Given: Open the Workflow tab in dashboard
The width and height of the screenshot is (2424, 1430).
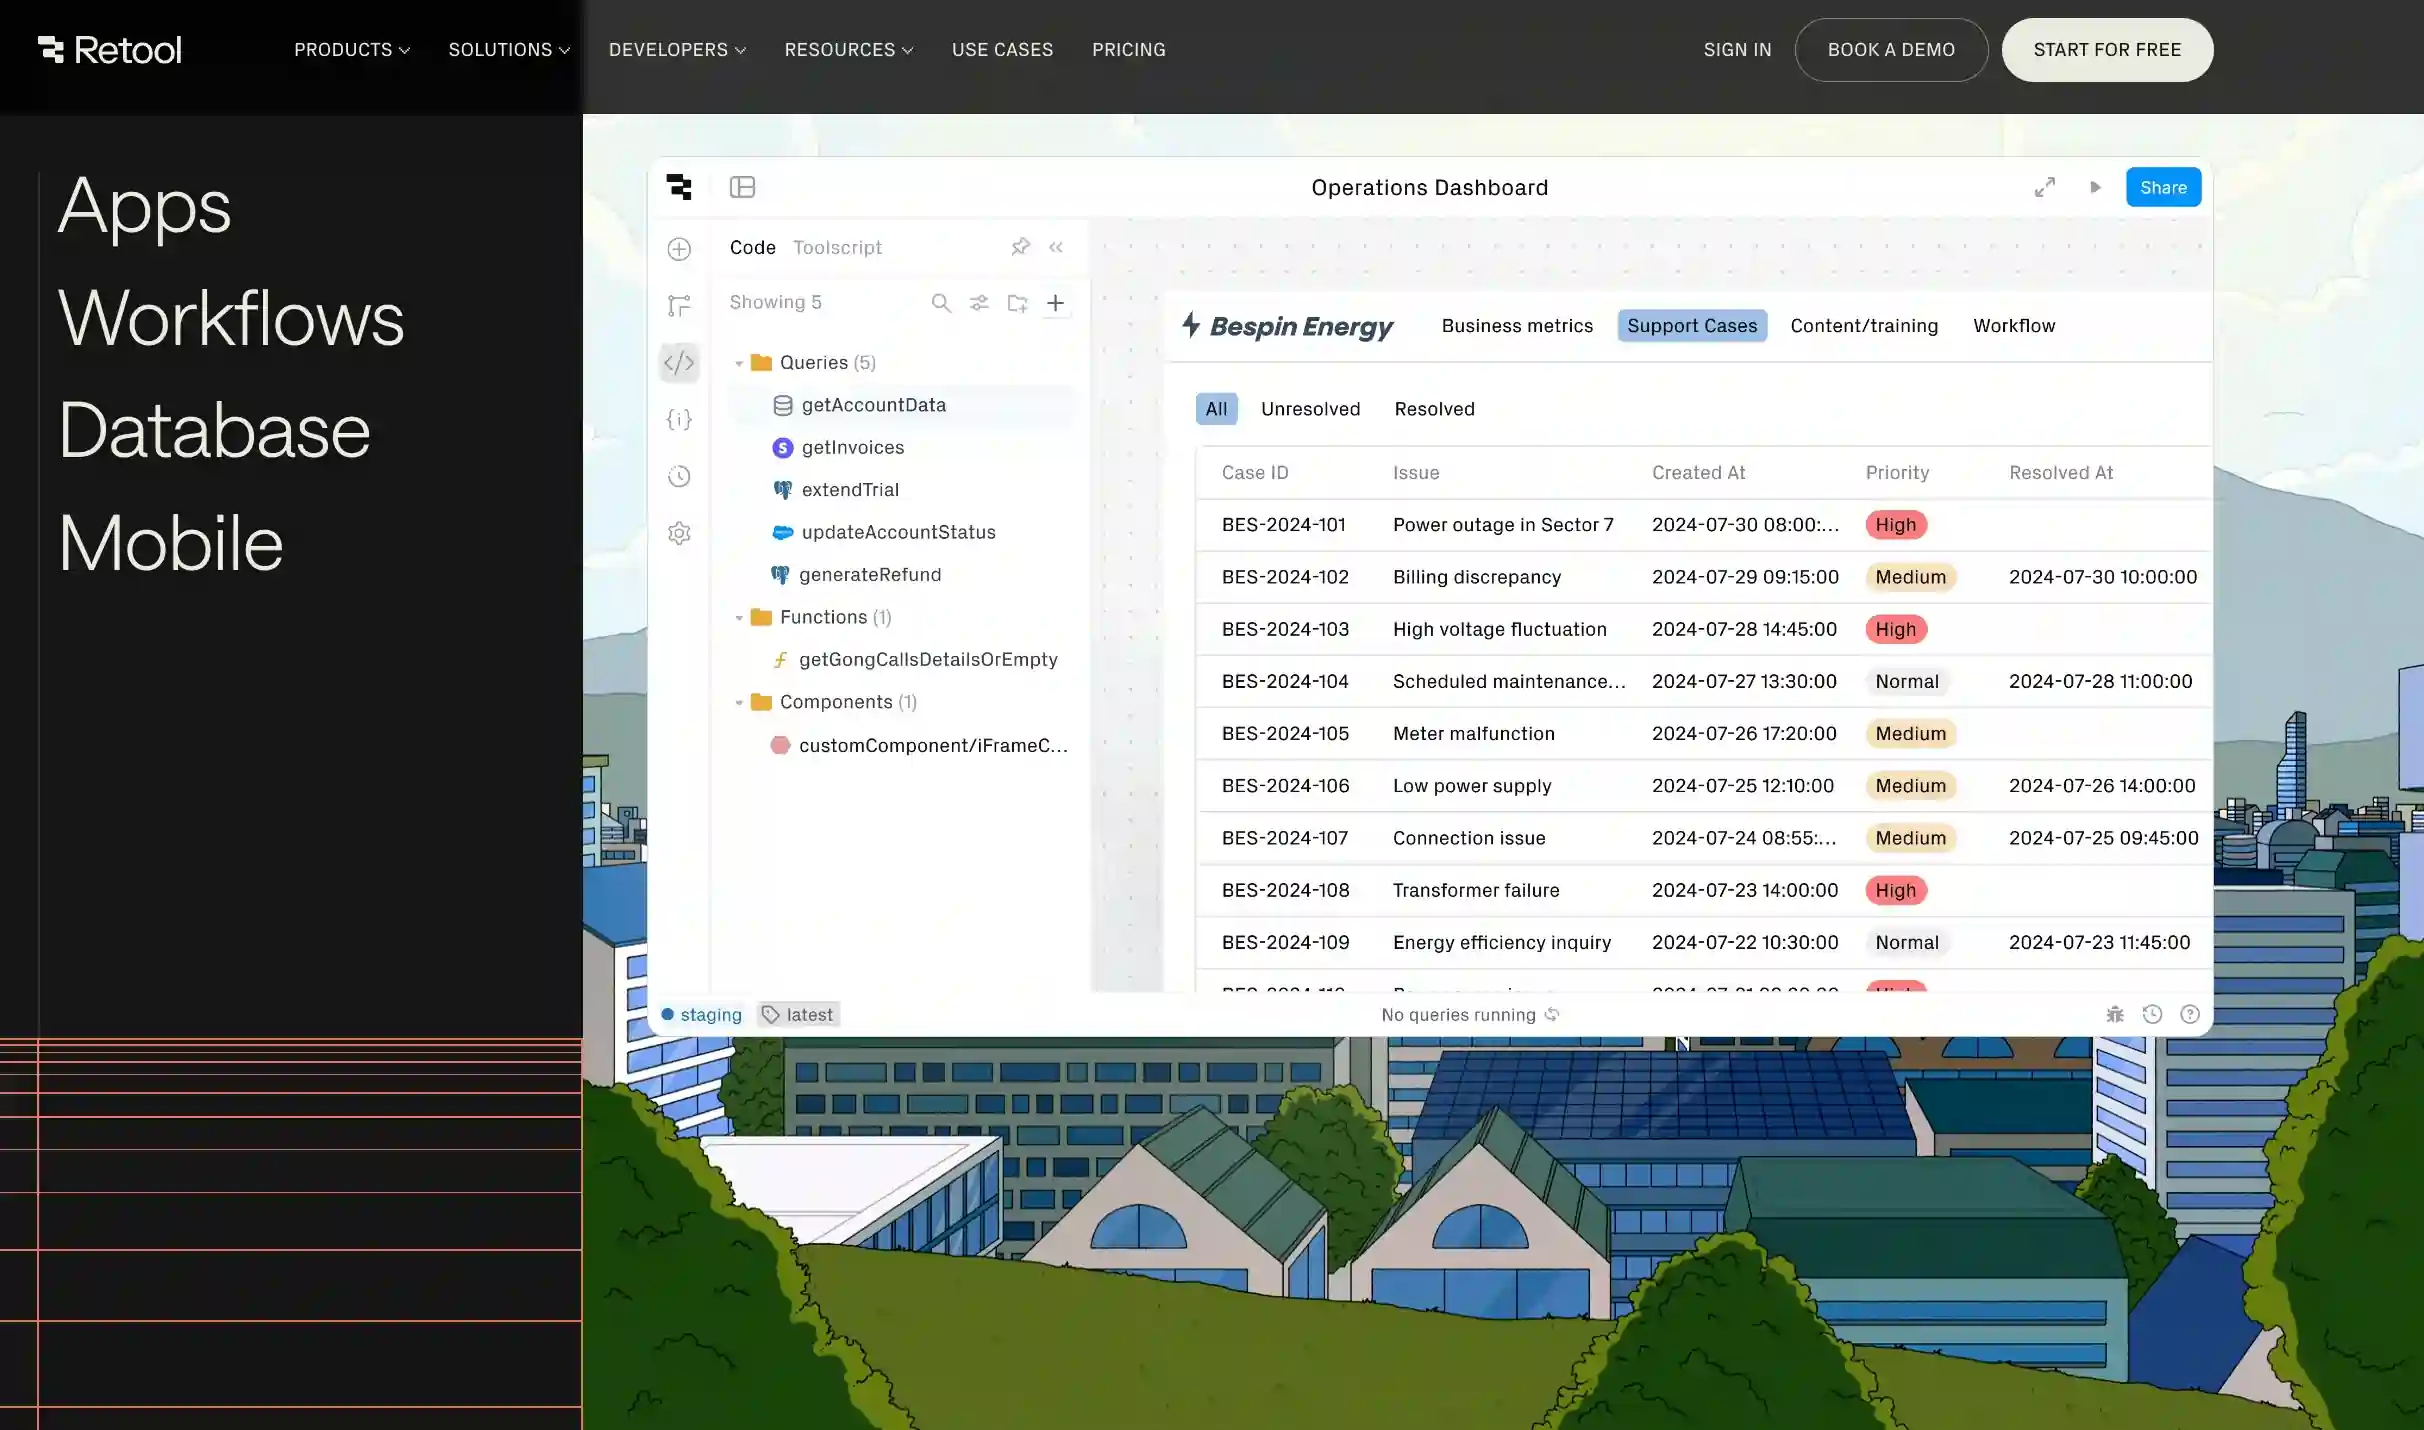Looking at the screenshot, I should (x=2014, y=326).
